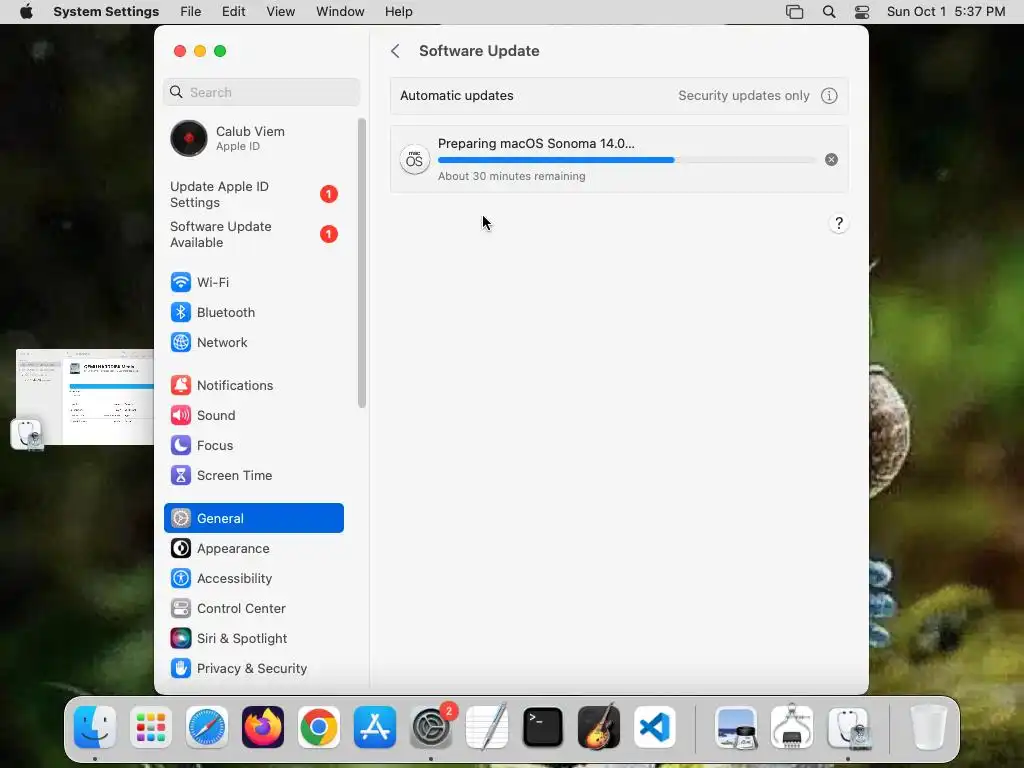Open the File menu
This screenshot has height=768, width=1024.
[191, 12]
